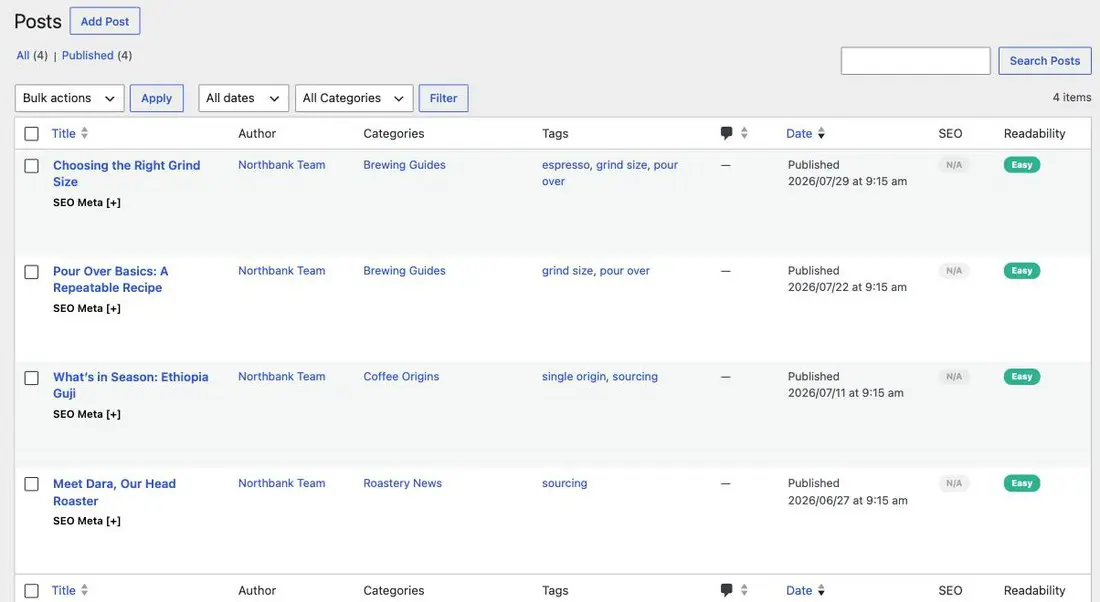Show All posts view filter
Image resolution: width=1100 pixels, height=602 pixels.
(23, 55)
